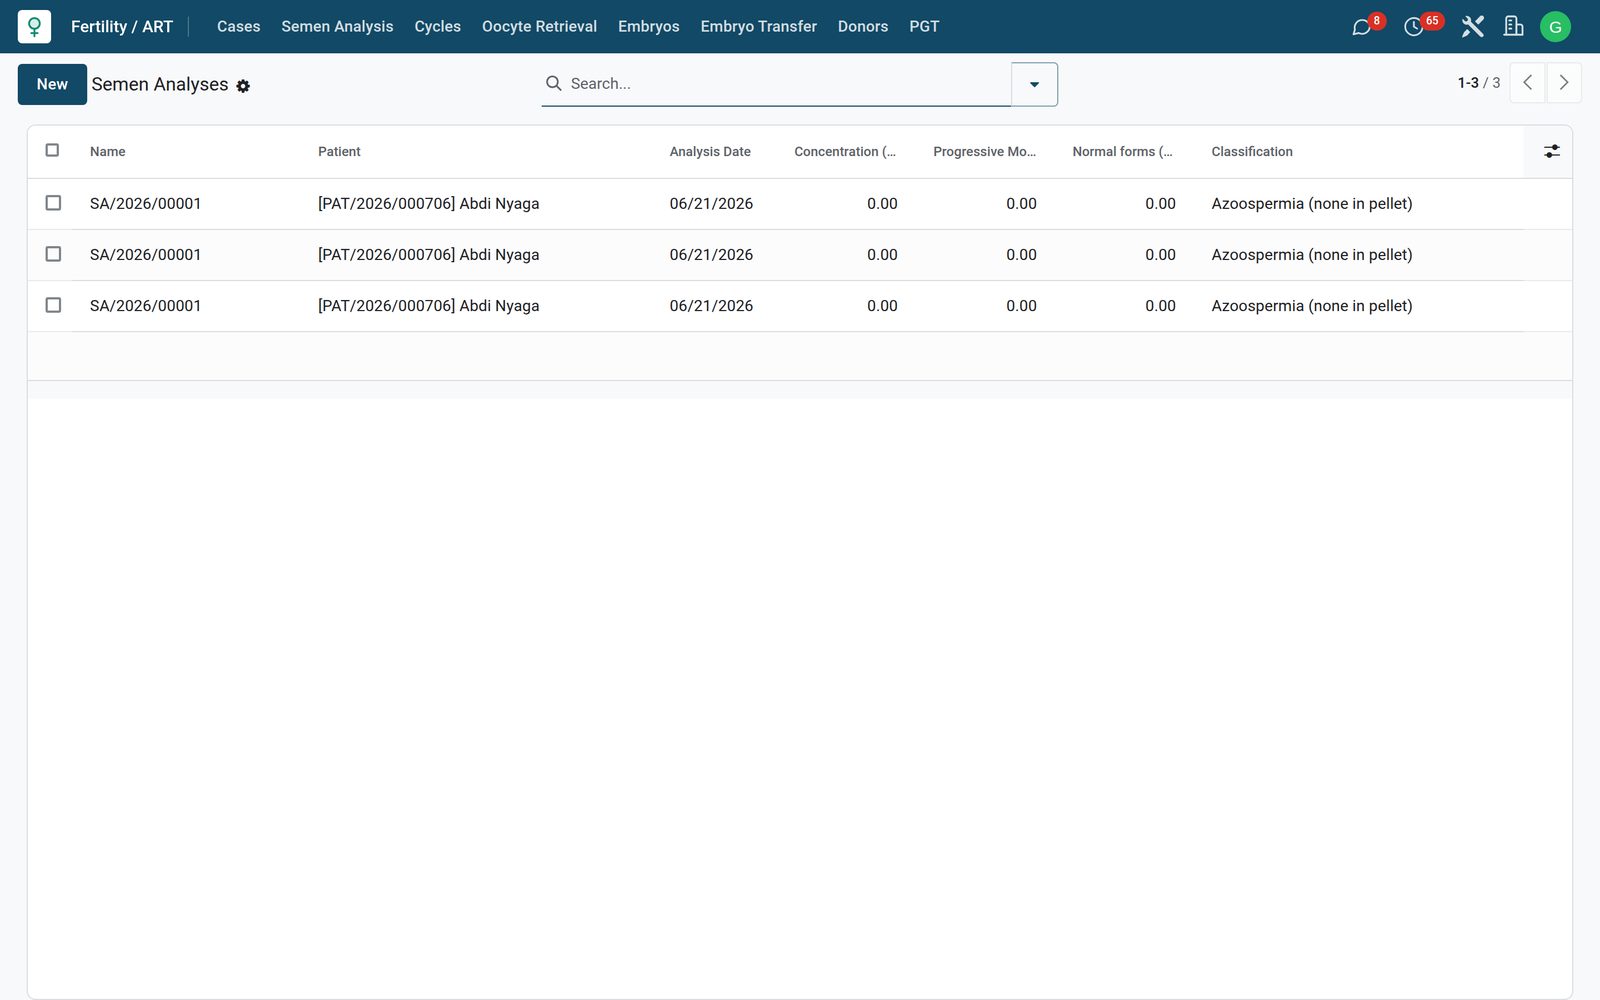Go to the next page arrow

pyautogui.click(x=1564, y=83)
